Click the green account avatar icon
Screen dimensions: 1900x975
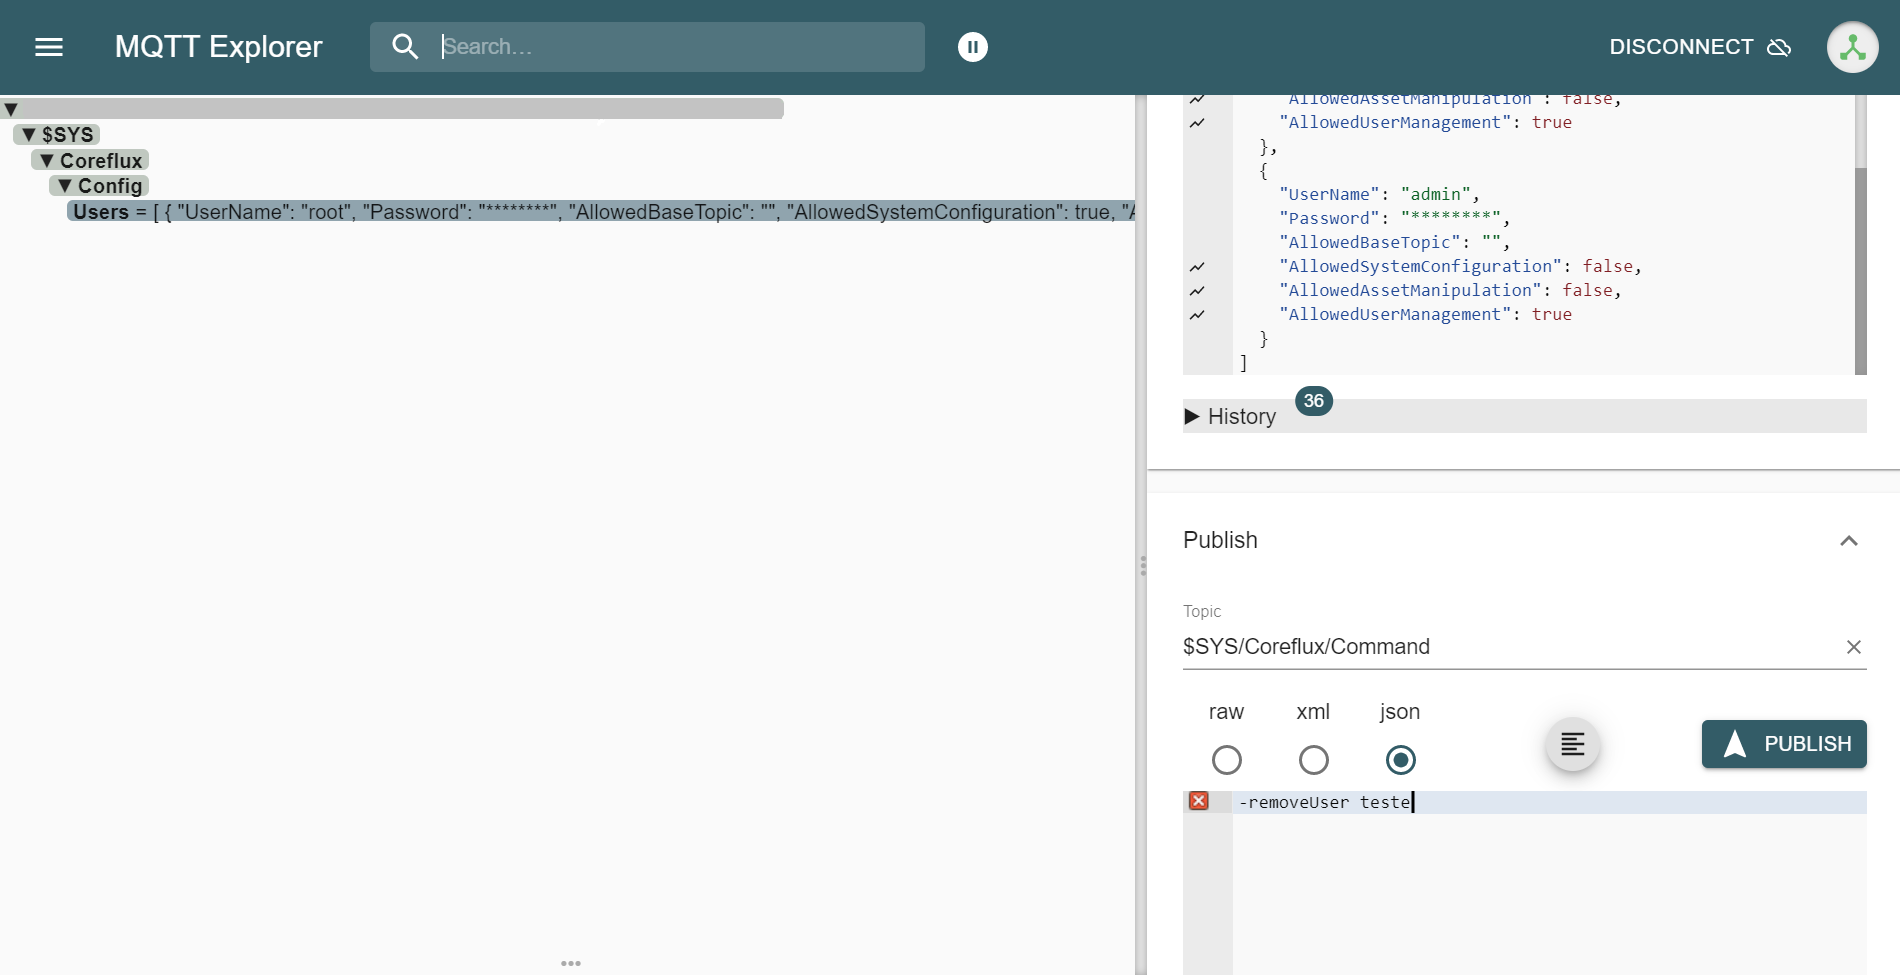[1852, 47]
